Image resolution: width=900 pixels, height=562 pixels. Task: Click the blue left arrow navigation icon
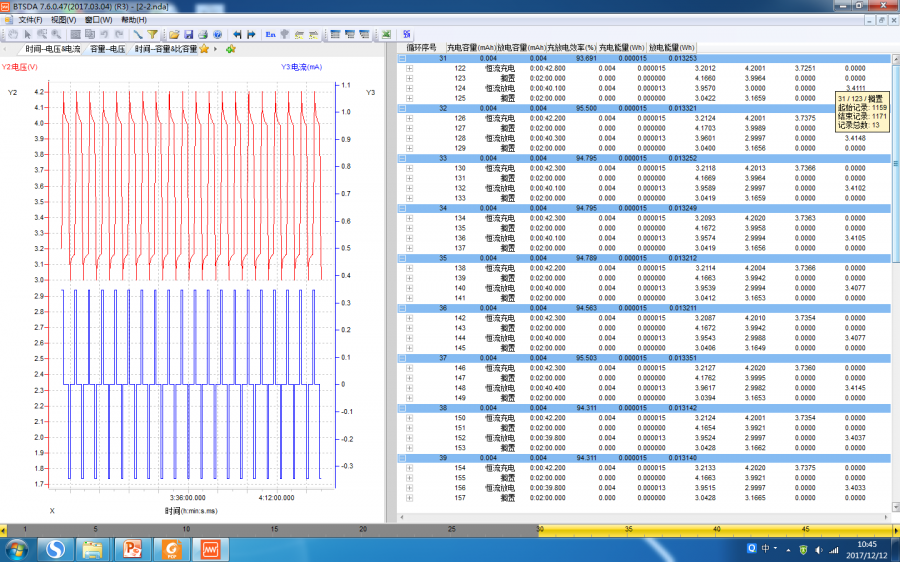(236, 34)
